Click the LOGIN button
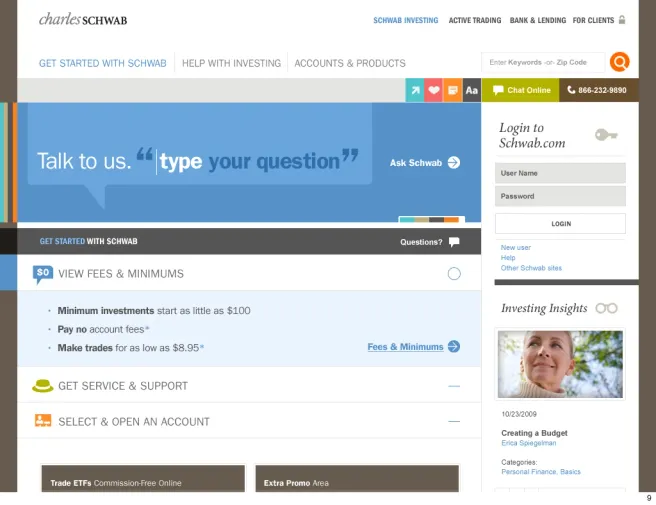This screenshot has width=656, height=505. (x=561, y=224)
